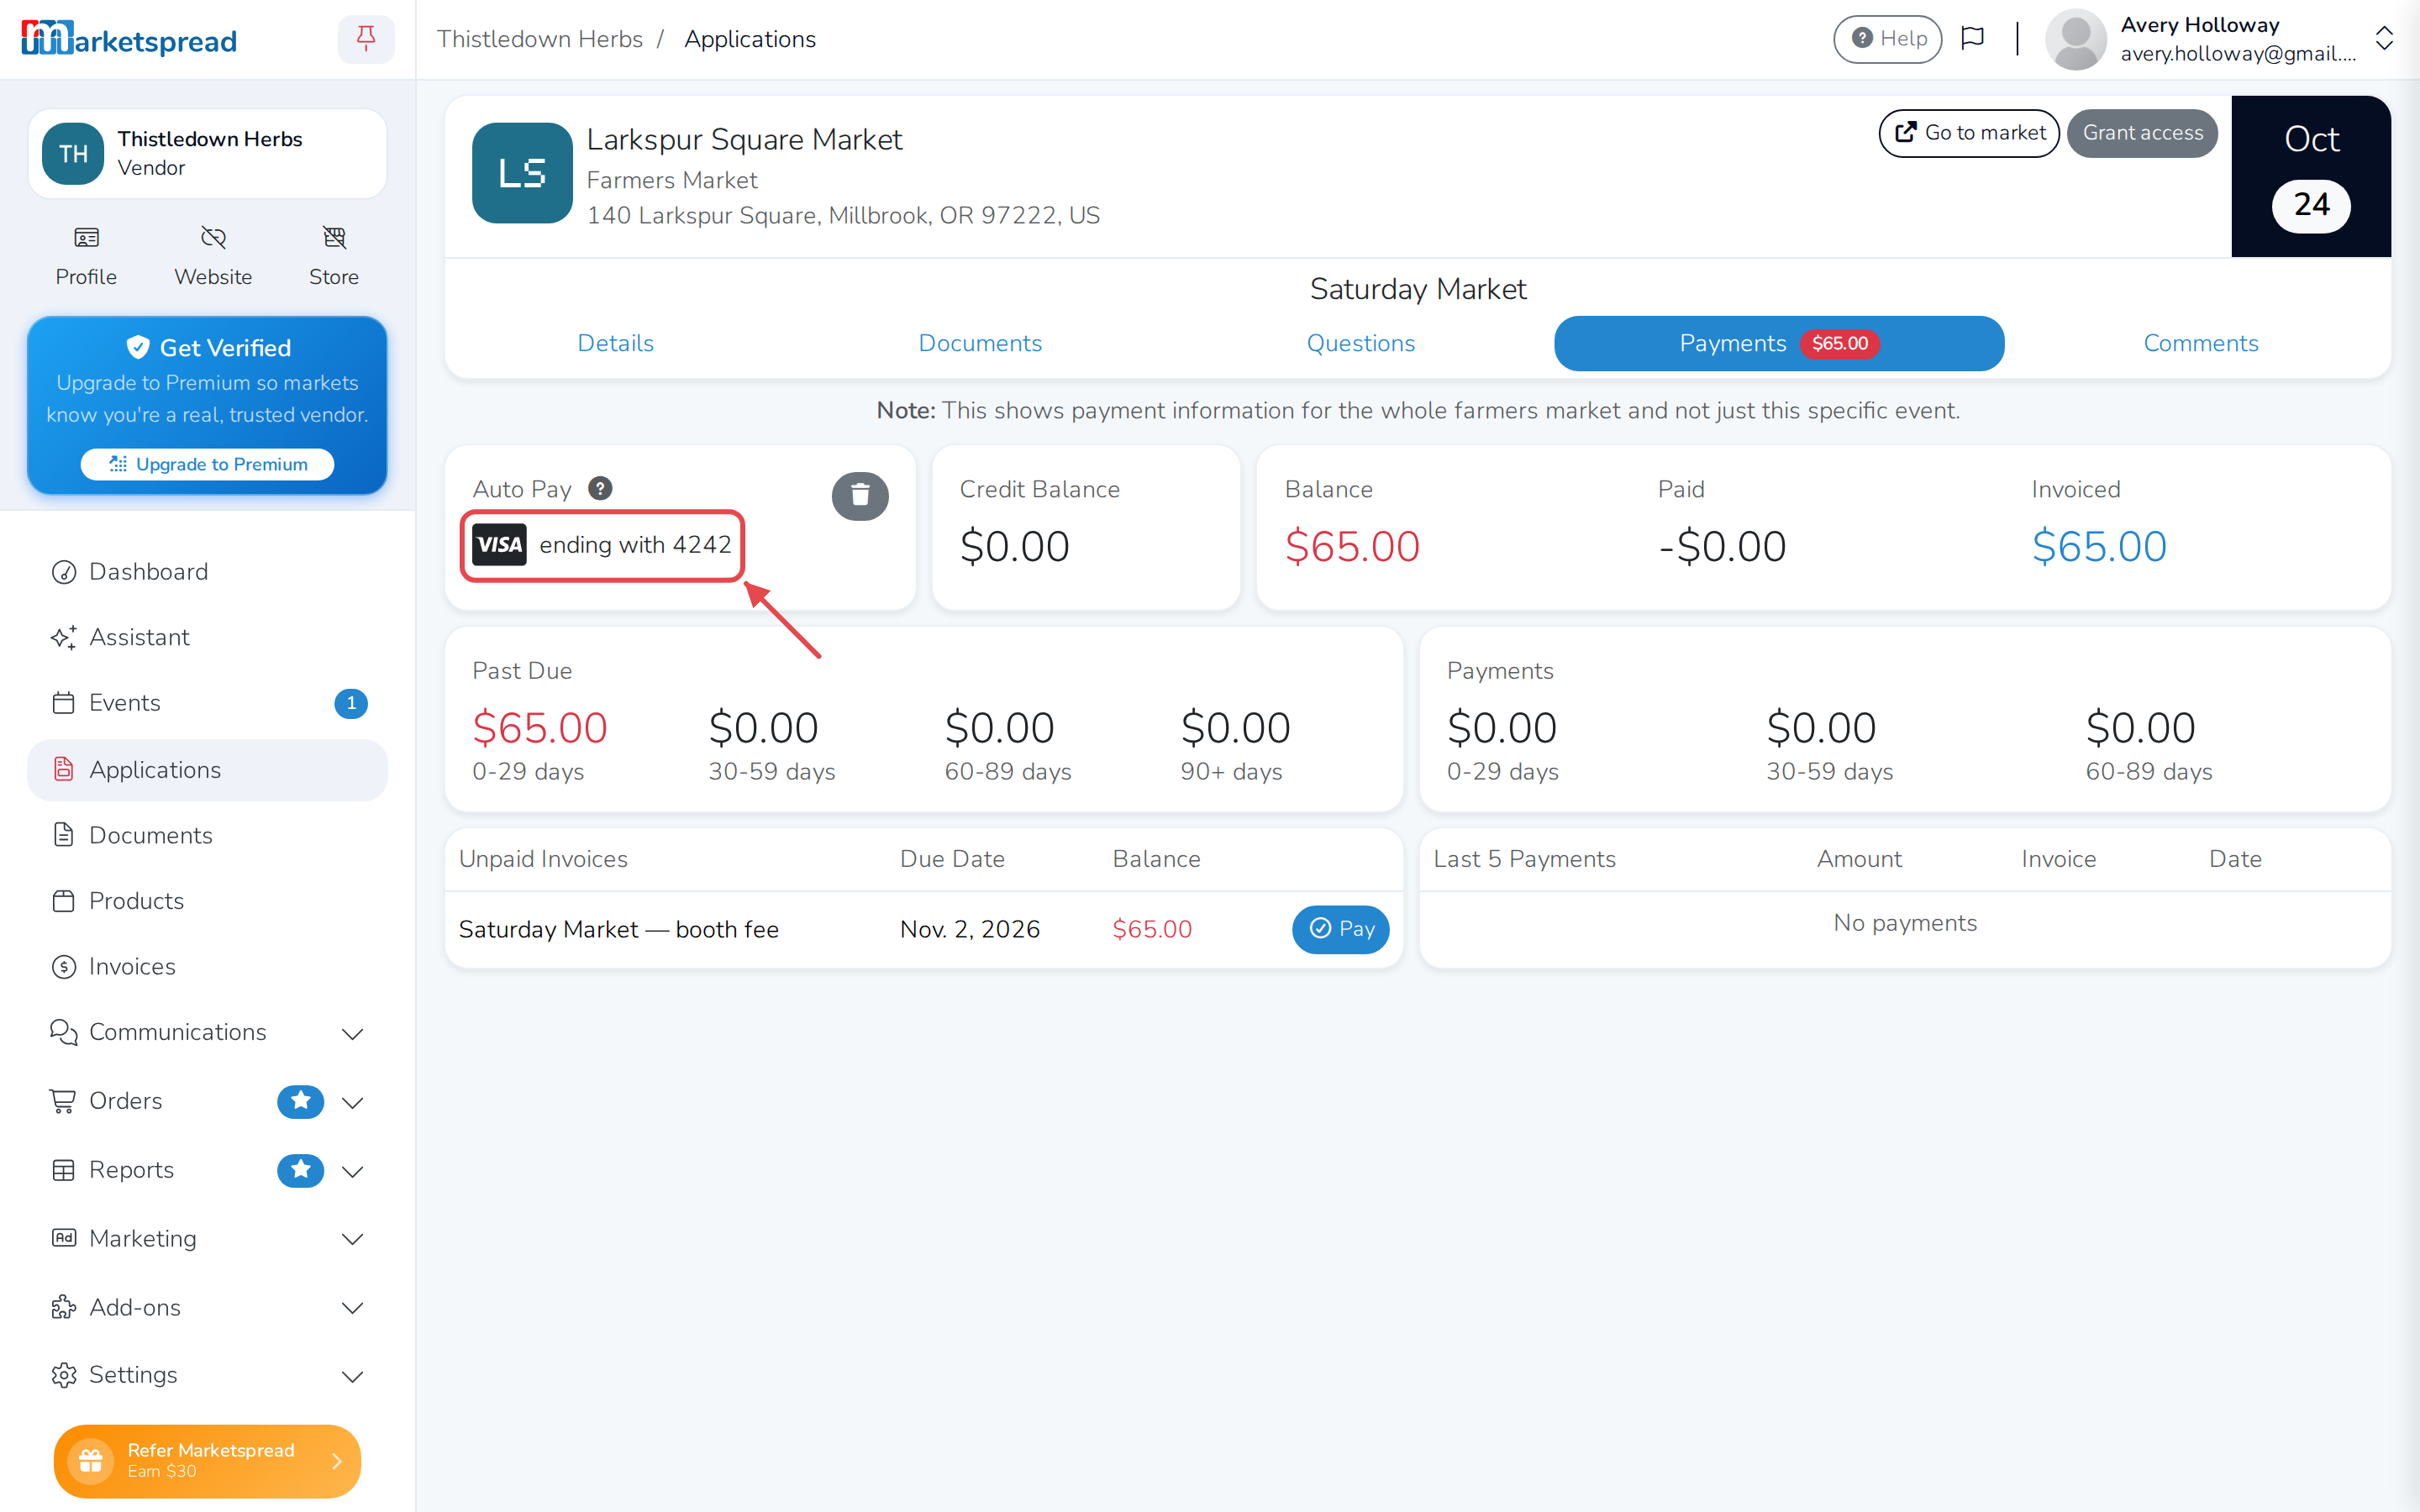Screen dimensions: 2420x1512
Task: Select the Payments tab
Action: click(1779, 343)
